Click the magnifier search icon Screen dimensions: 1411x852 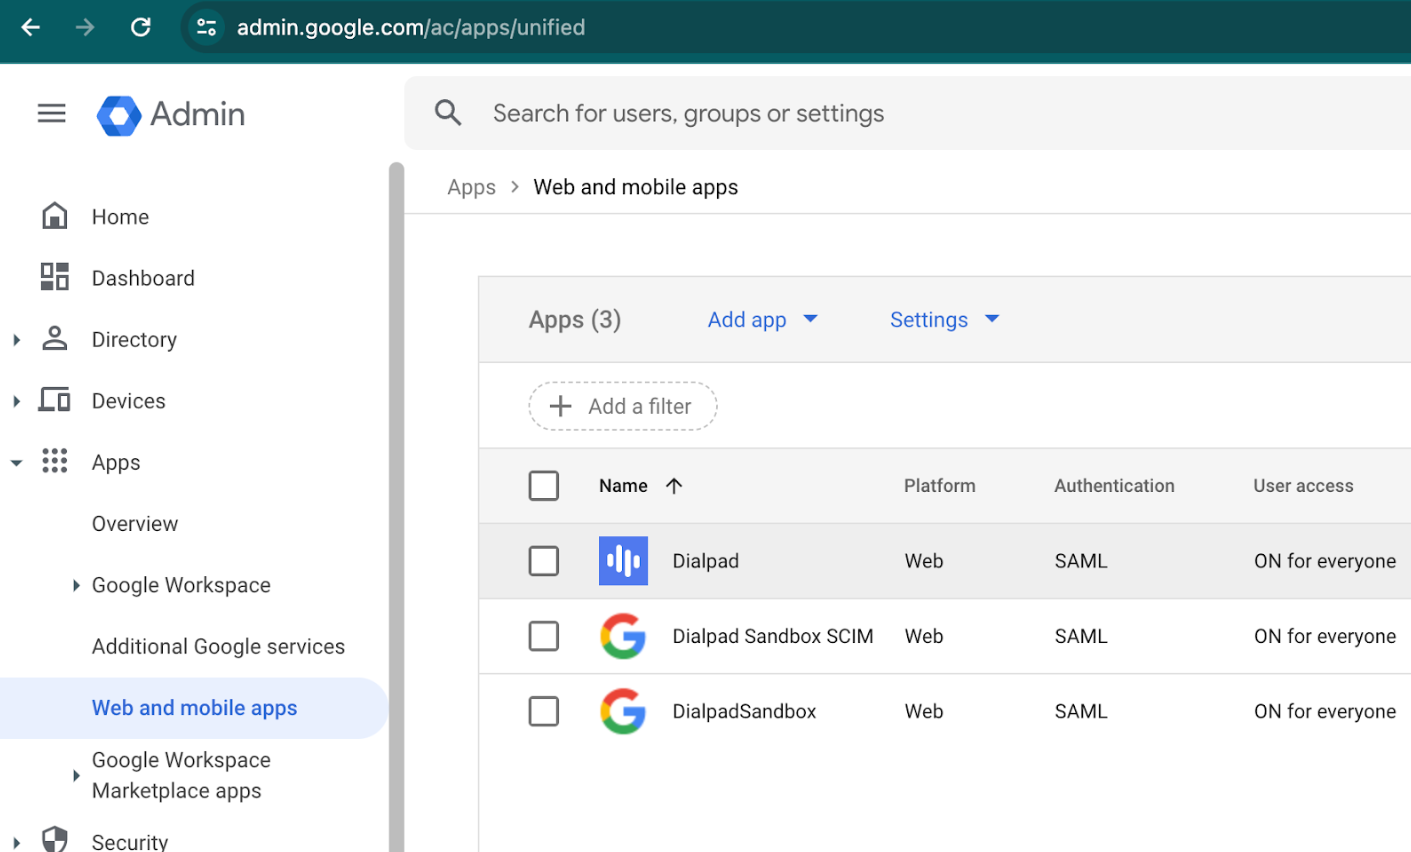(448, 113)
